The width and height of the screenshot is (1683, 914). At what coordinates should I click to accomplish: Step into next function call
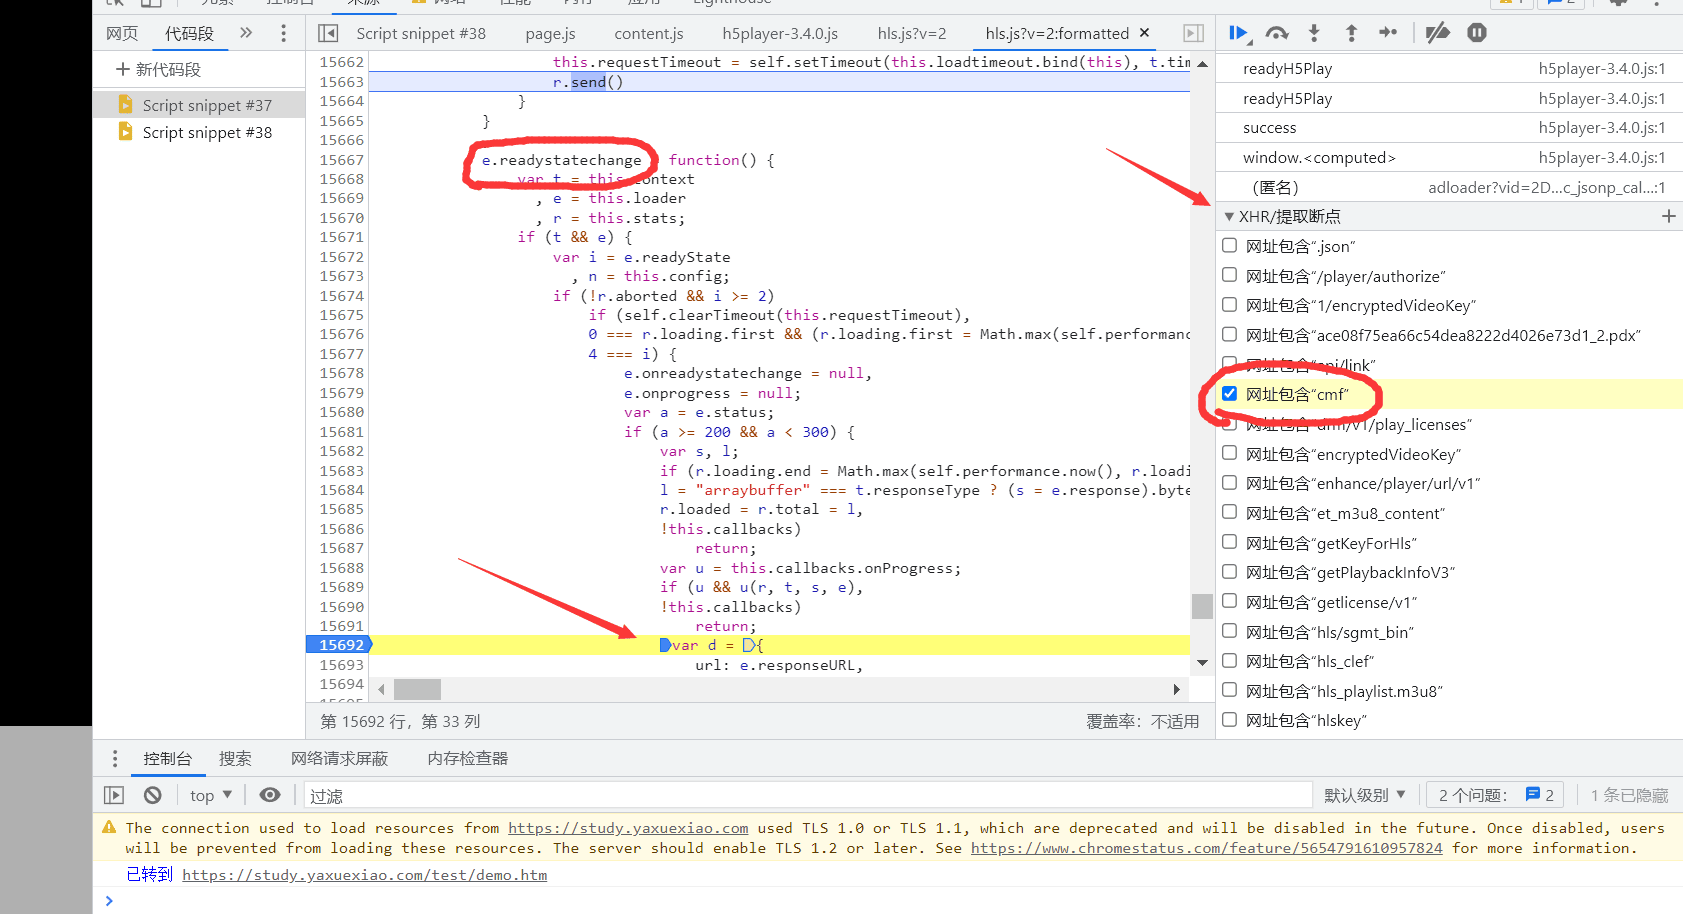[x=1314, y=33]
